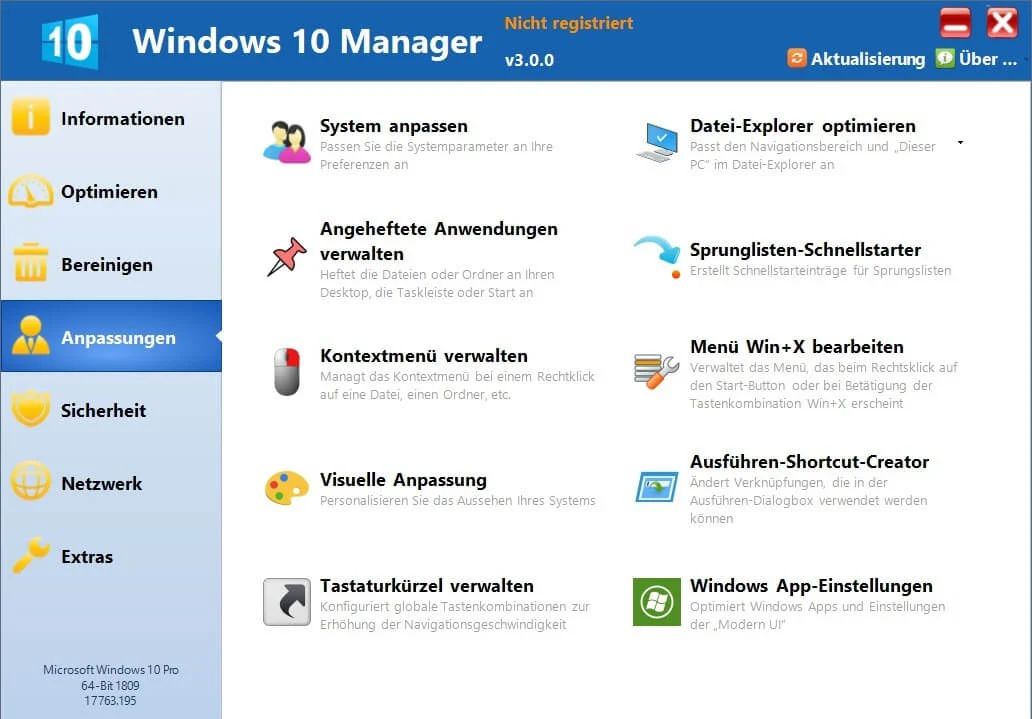Viewport: 1032px width, 719px height.
Task: Click the paint palette icon
Action: [287, 489]
